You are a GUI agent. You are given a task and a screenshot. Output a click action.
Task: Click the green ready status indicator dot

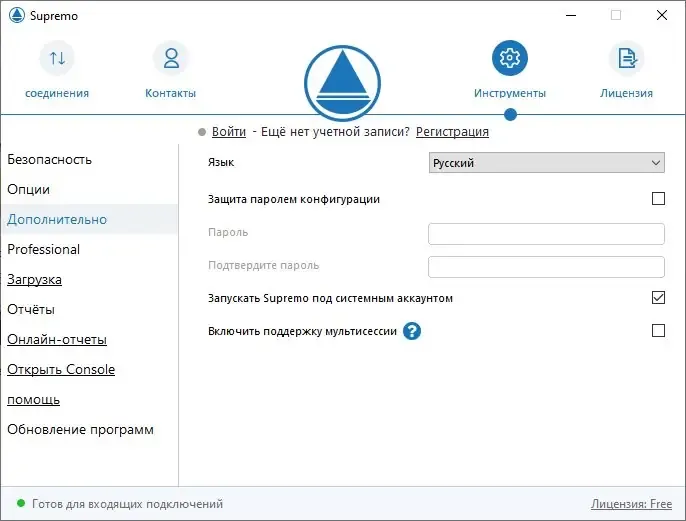coord(21,503)
